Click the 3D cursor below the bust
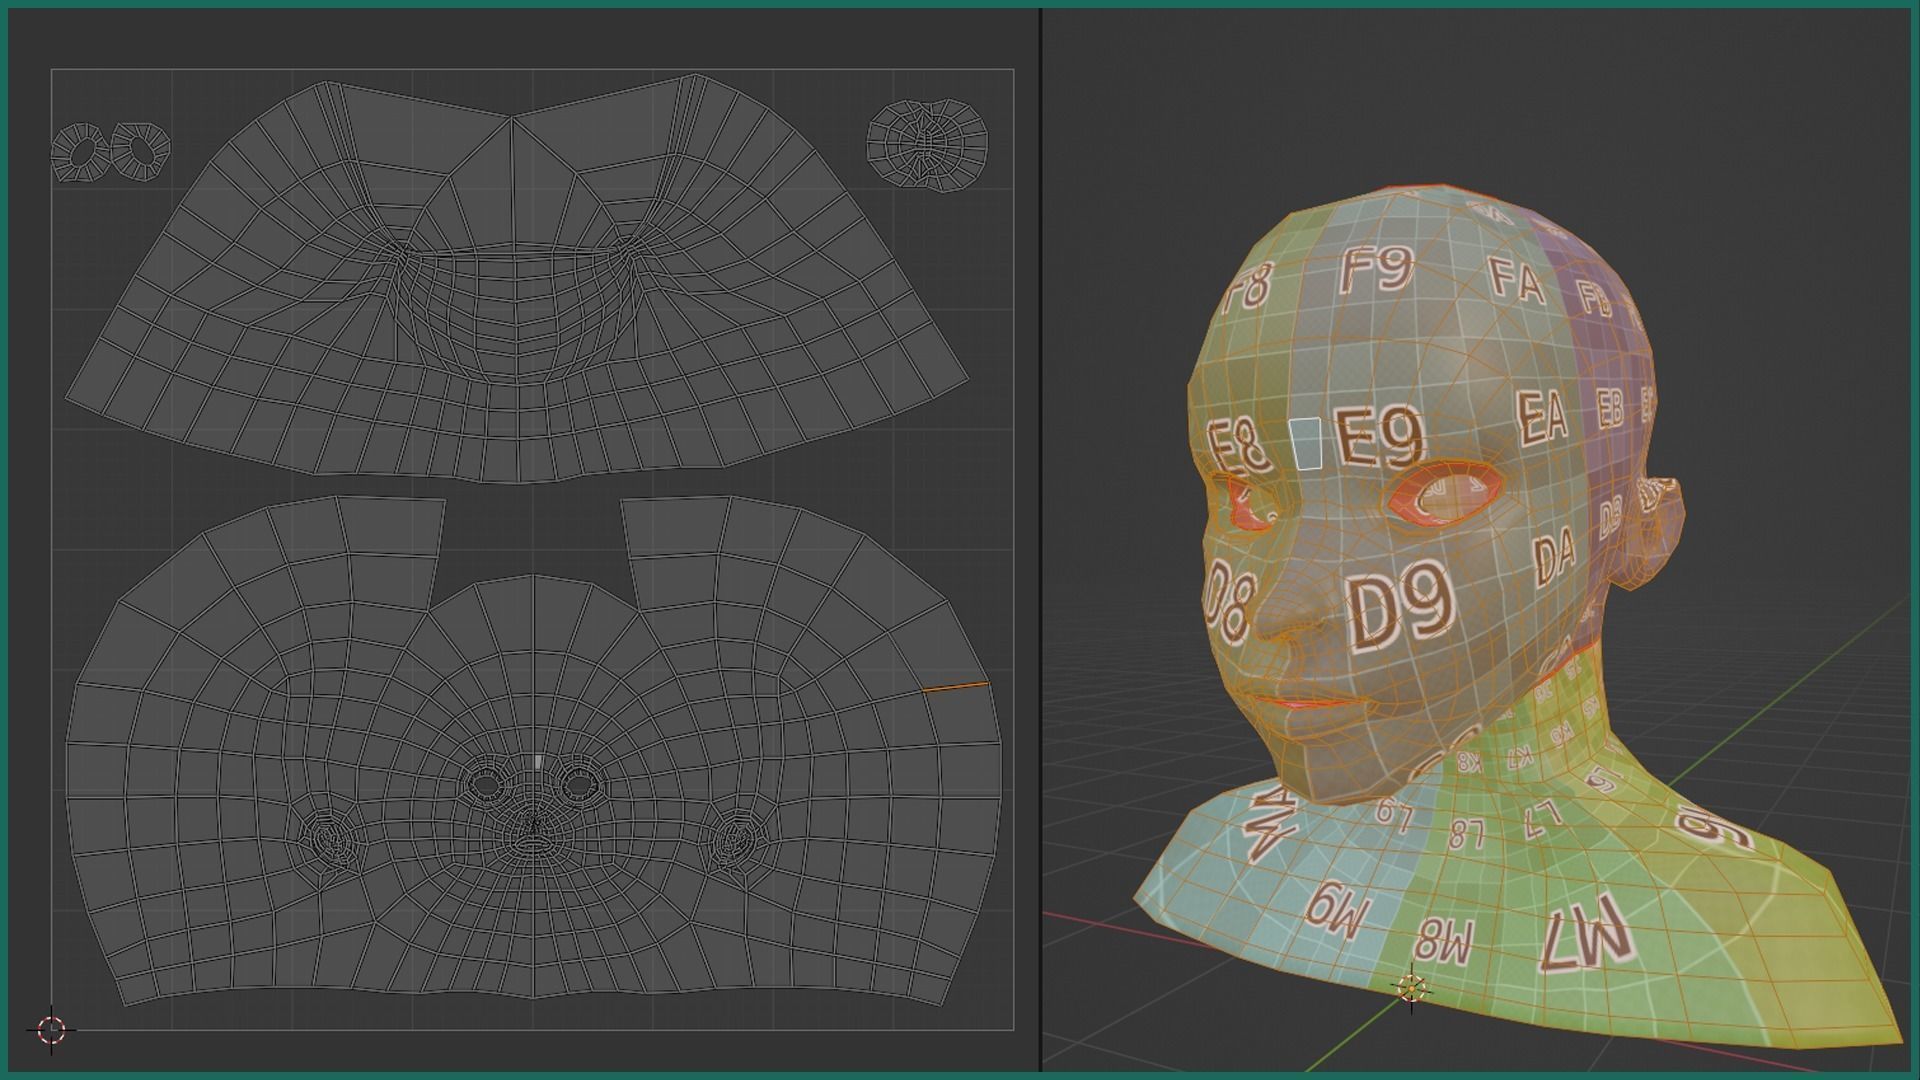This screenshot has width=1920, height=1080. tap(1411, 989)
